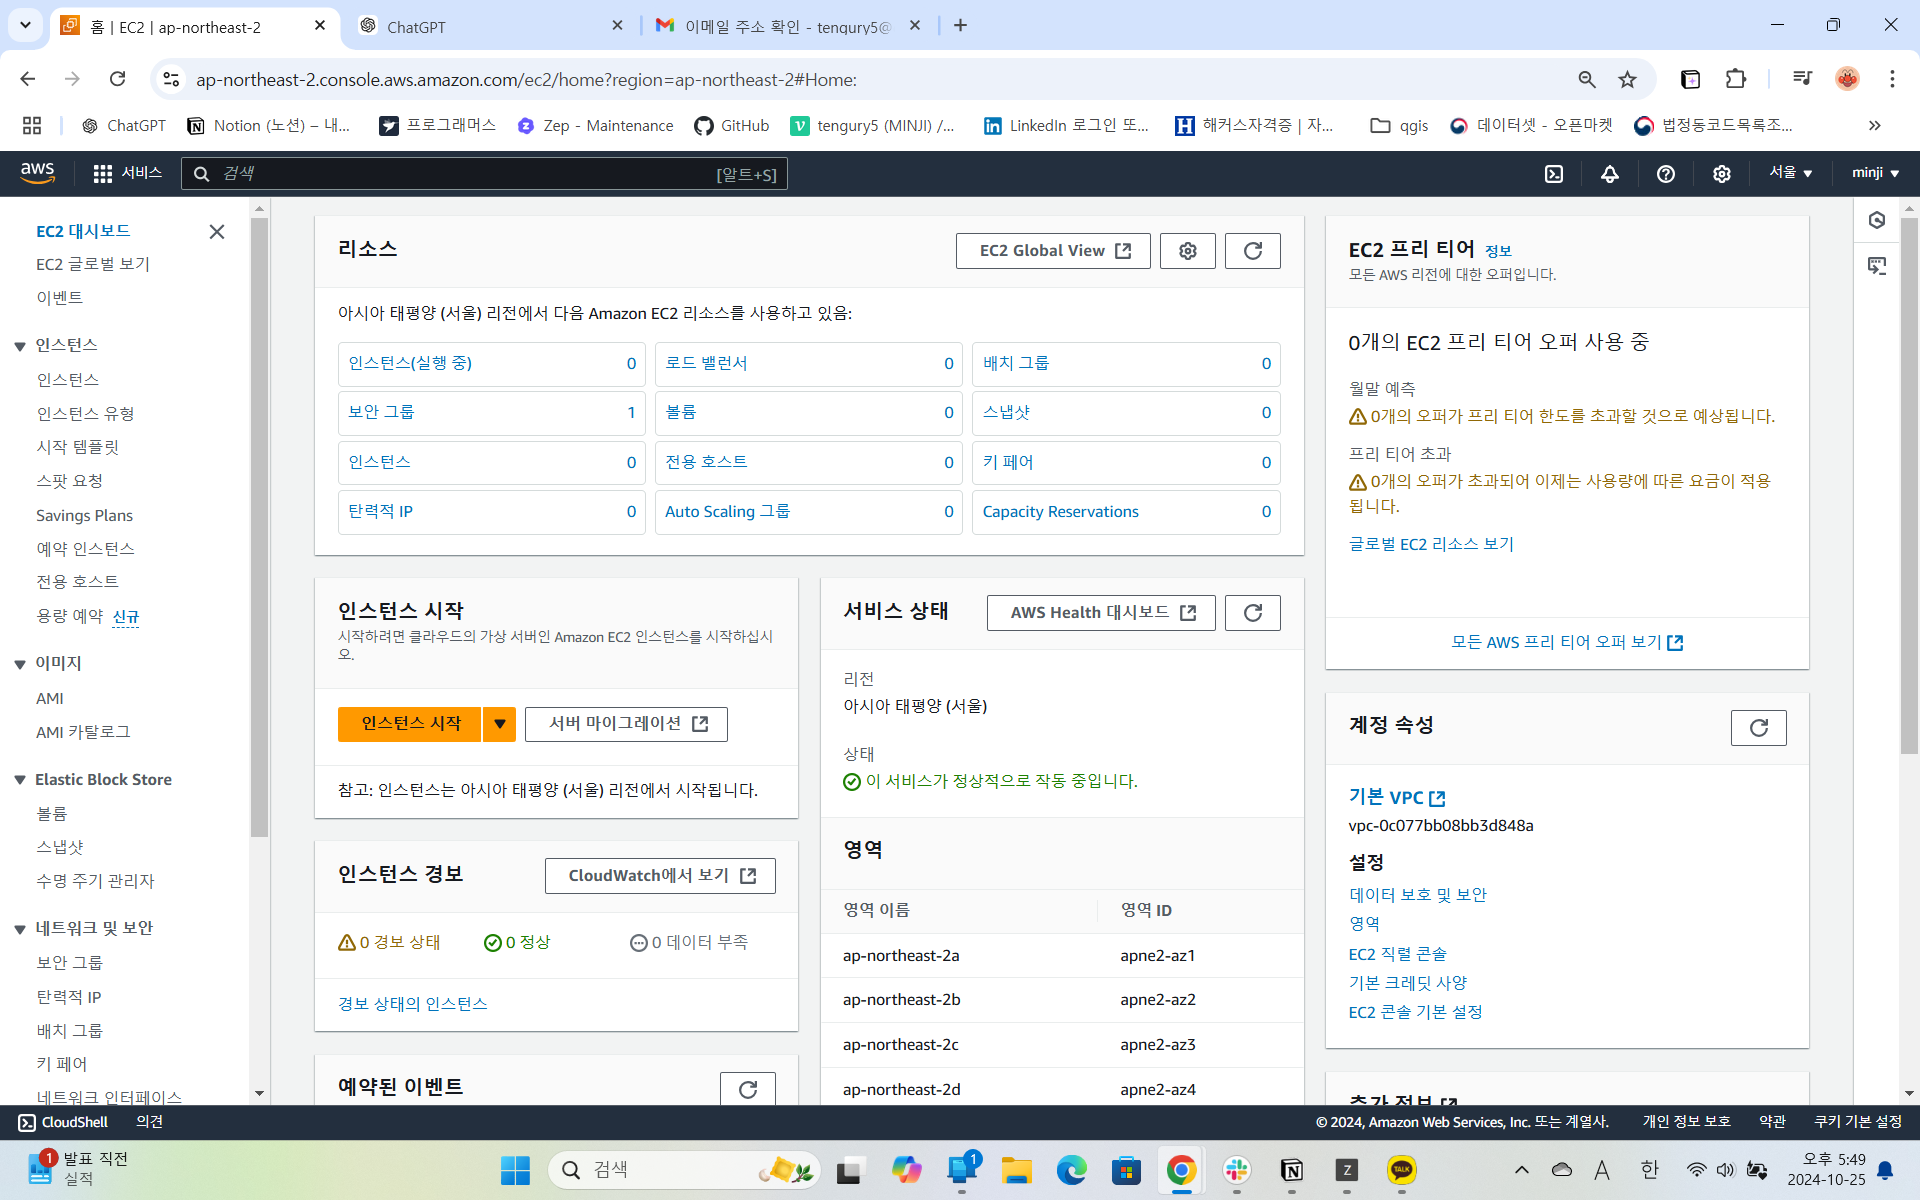This screenshot has width=1920, height=1200.
Task: Open Microsoft Edge from the taskbar
Action: 1072,1170
